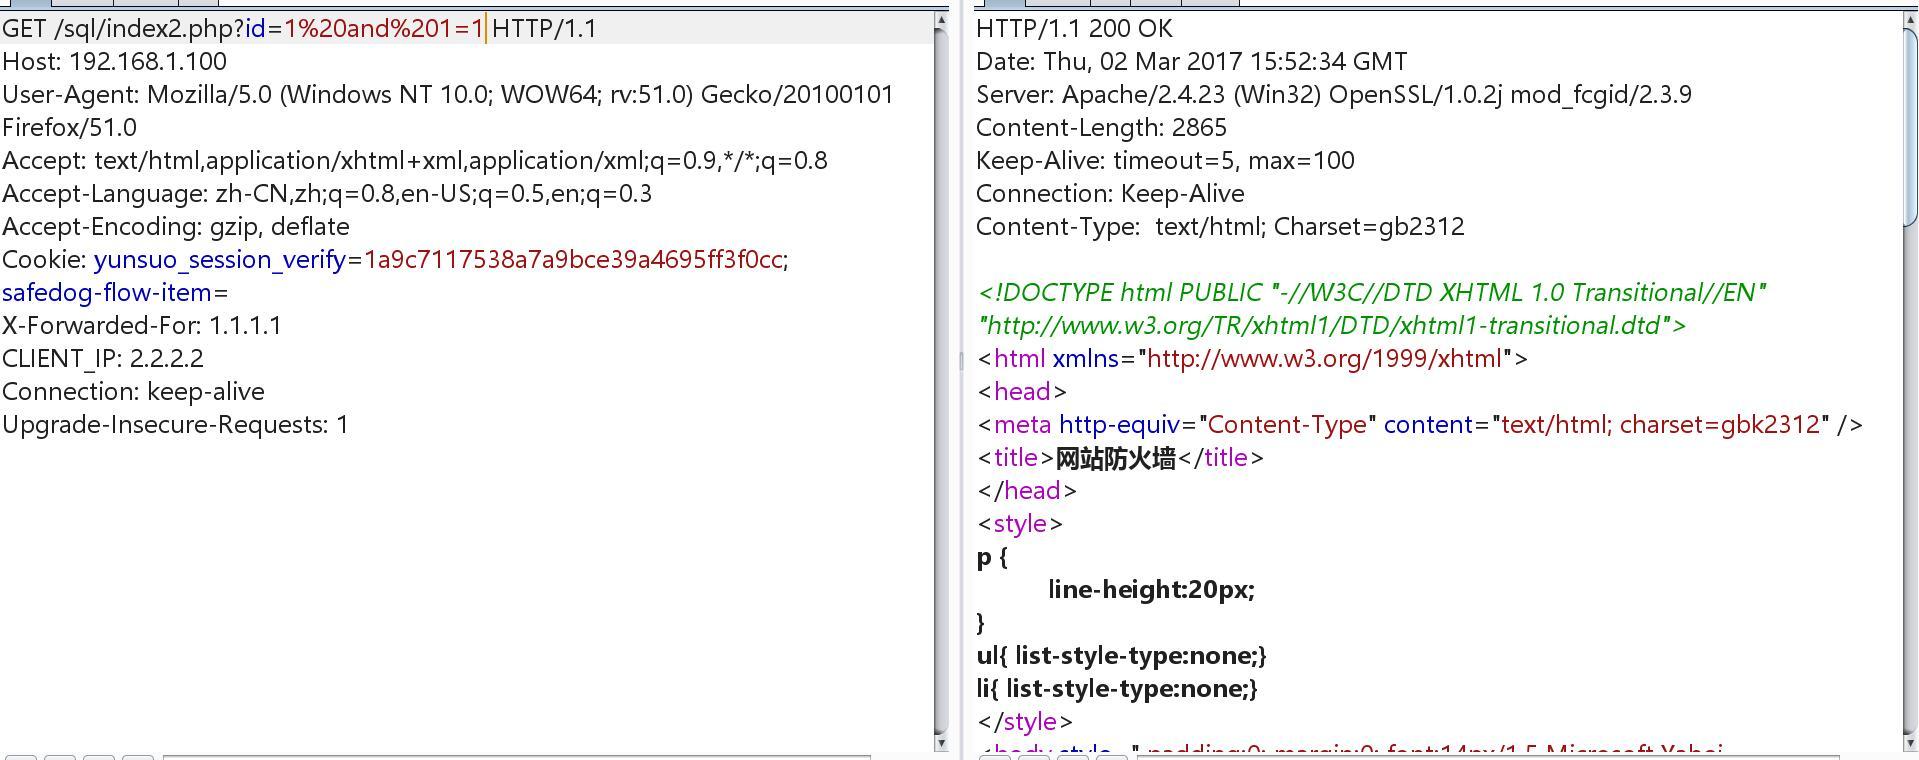The height and width of the screenshot is (760, 1919).
Task: Click the X-Forwarded-For: 1.1.1.1 header
Action: (142, 325)
